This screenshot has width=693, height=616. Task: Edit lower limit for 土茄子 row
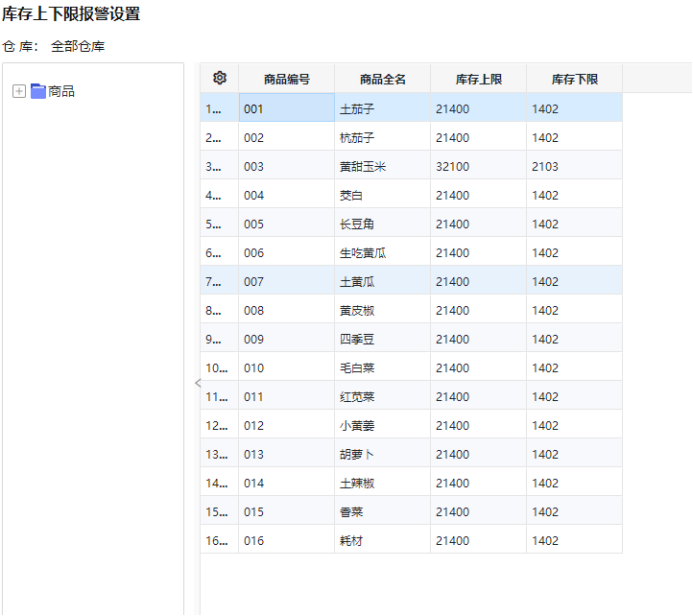[575, 108]
